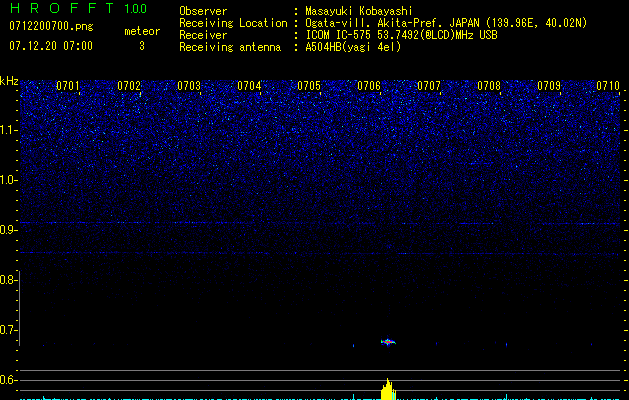Click the 0706 time marker

pyautogui.click(x=369, y=86)
